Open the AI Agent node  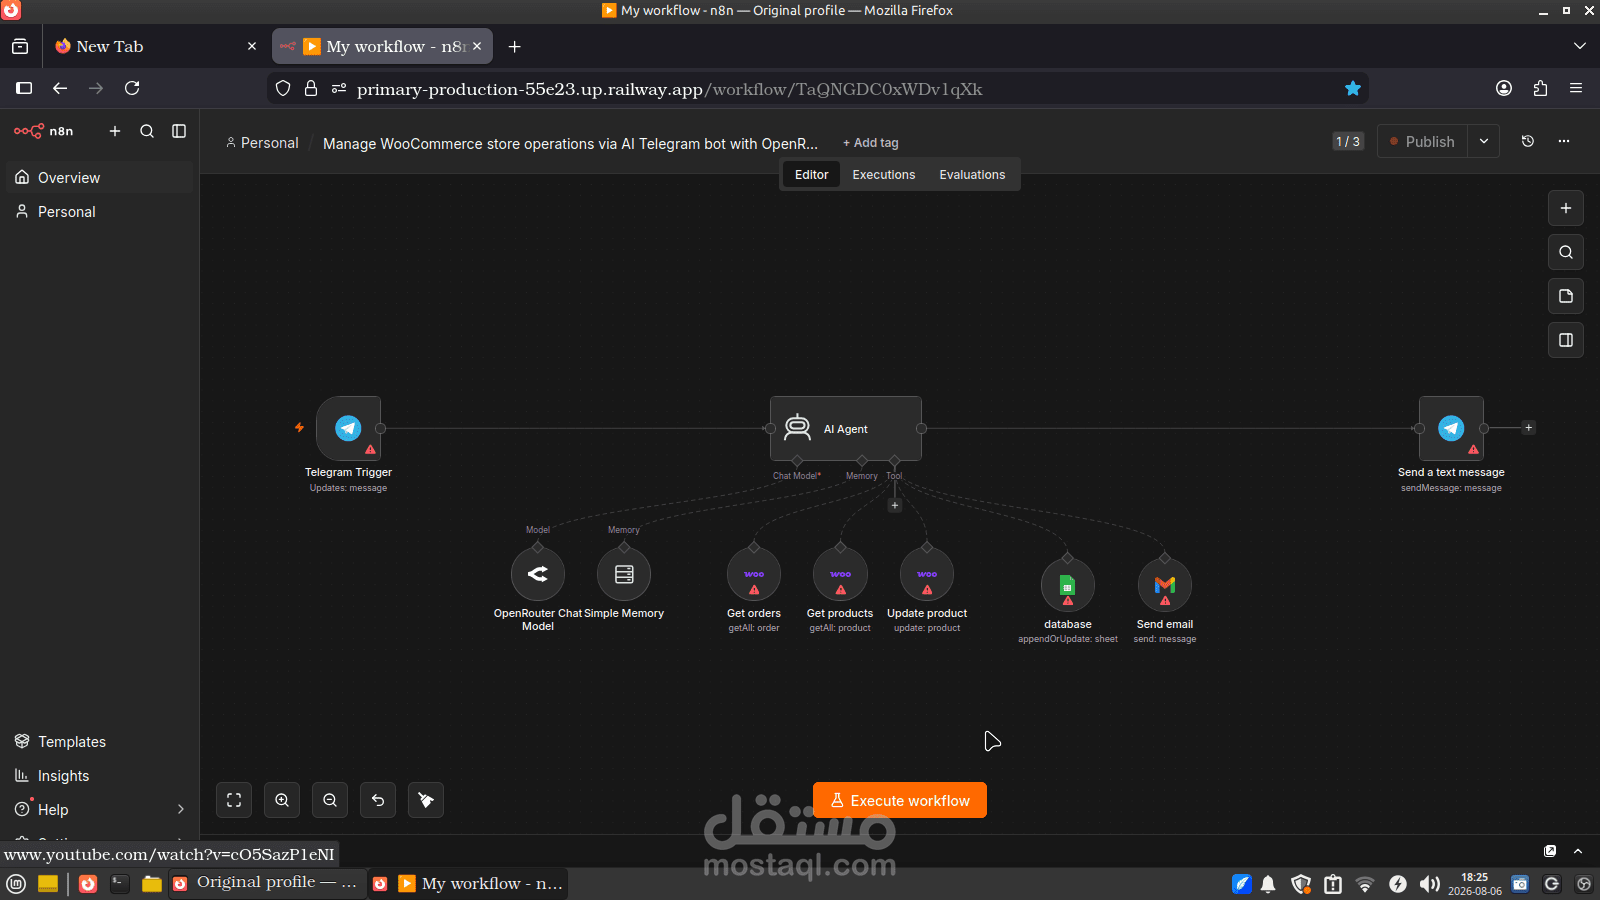[846, 428]
